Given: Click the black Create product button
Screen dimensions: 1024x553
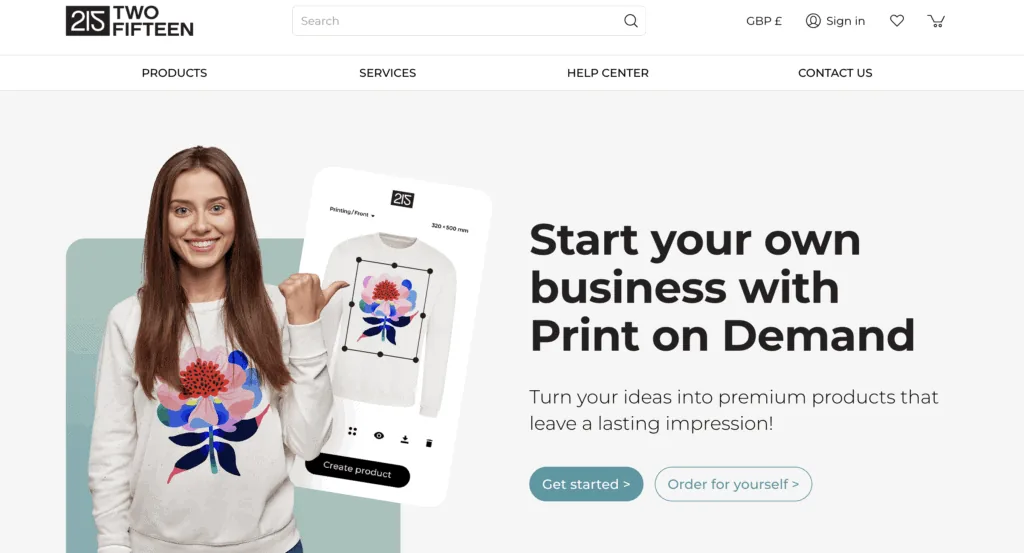Looking at the screenshot, I should pos(357,469).
